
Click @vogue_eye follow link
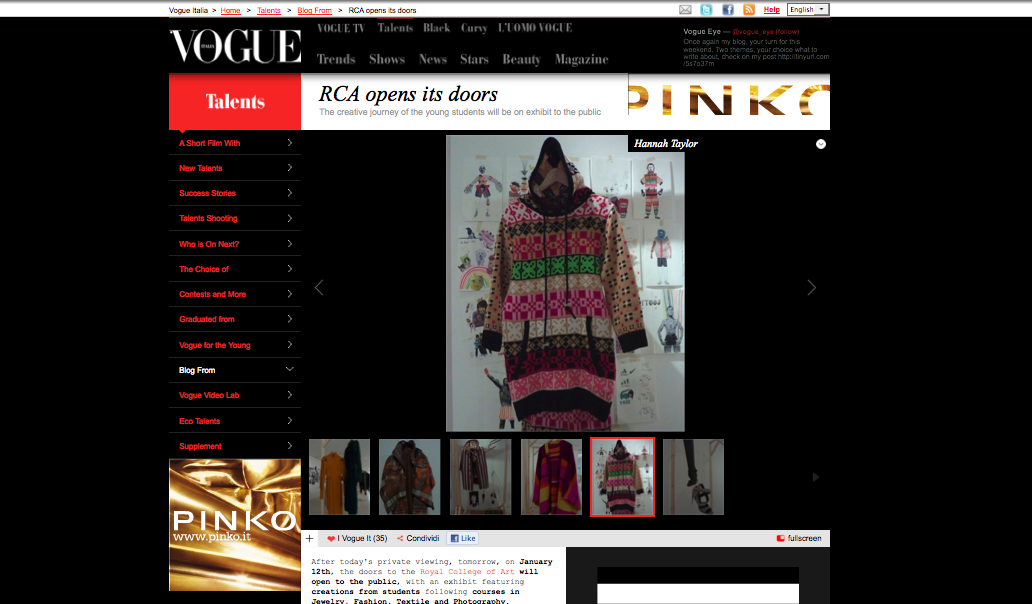765,32
